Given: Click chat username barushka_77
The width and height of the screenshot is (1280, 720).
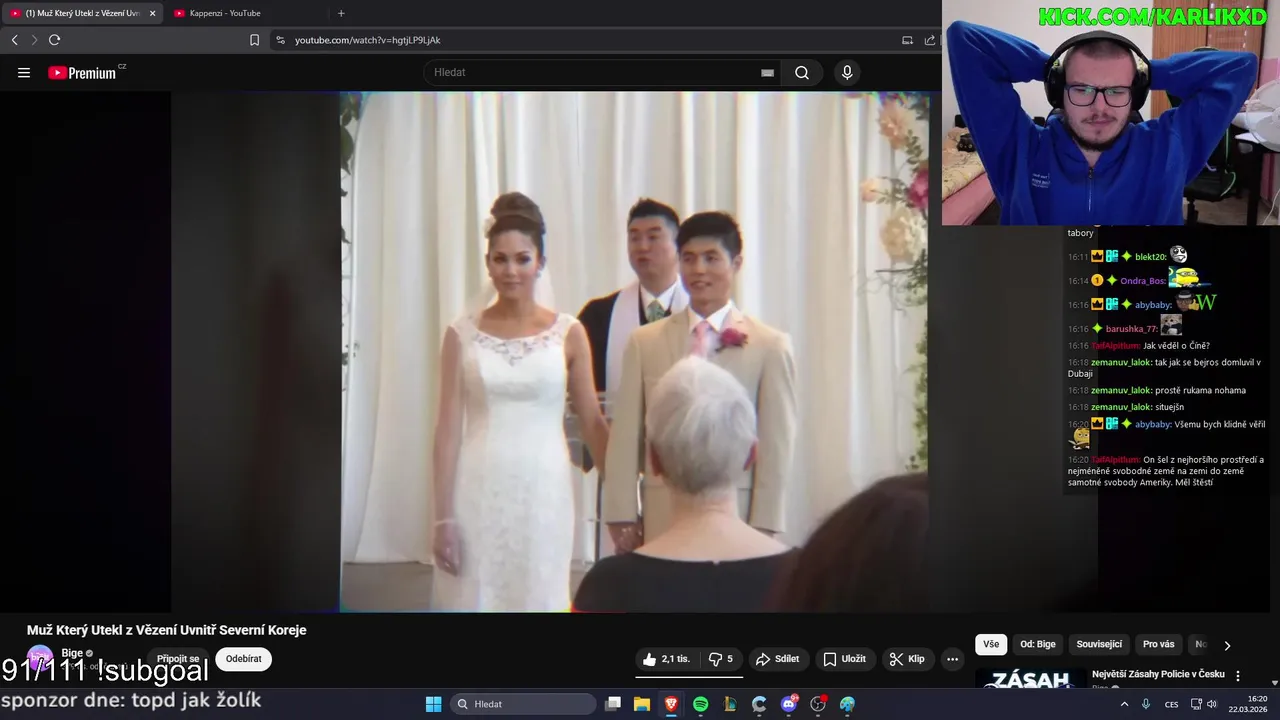Looking at the screenshot, I should (1131, 329).
